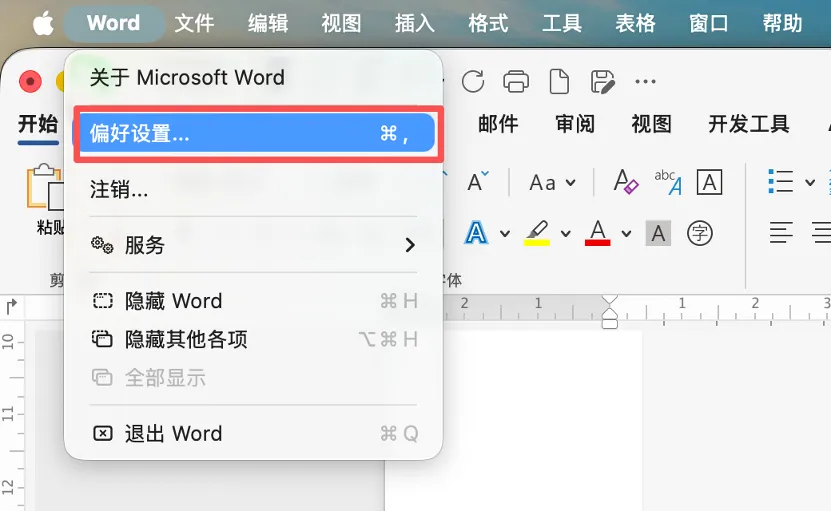Viewport: 832px width, 512px height.
Task: Open the Apple menu
Action: click(43, 23)
